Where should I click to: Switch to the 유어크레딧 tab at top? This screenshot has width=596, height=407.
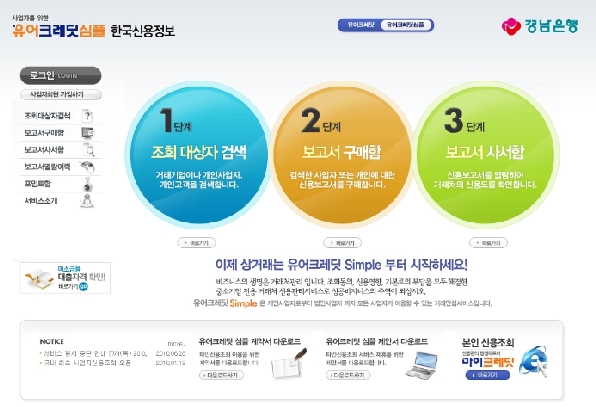point(360,25)
